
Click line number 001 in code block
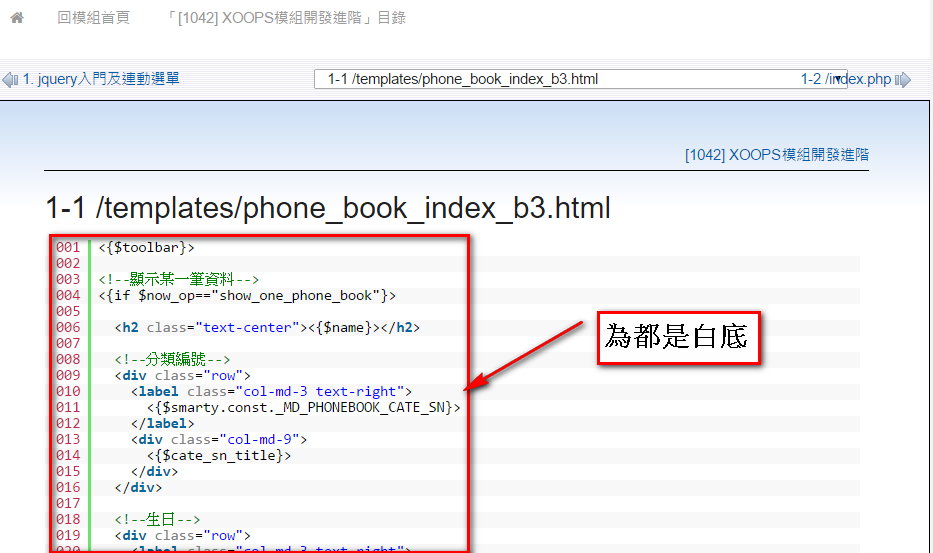pyautogui.click(x=68, y=247)
